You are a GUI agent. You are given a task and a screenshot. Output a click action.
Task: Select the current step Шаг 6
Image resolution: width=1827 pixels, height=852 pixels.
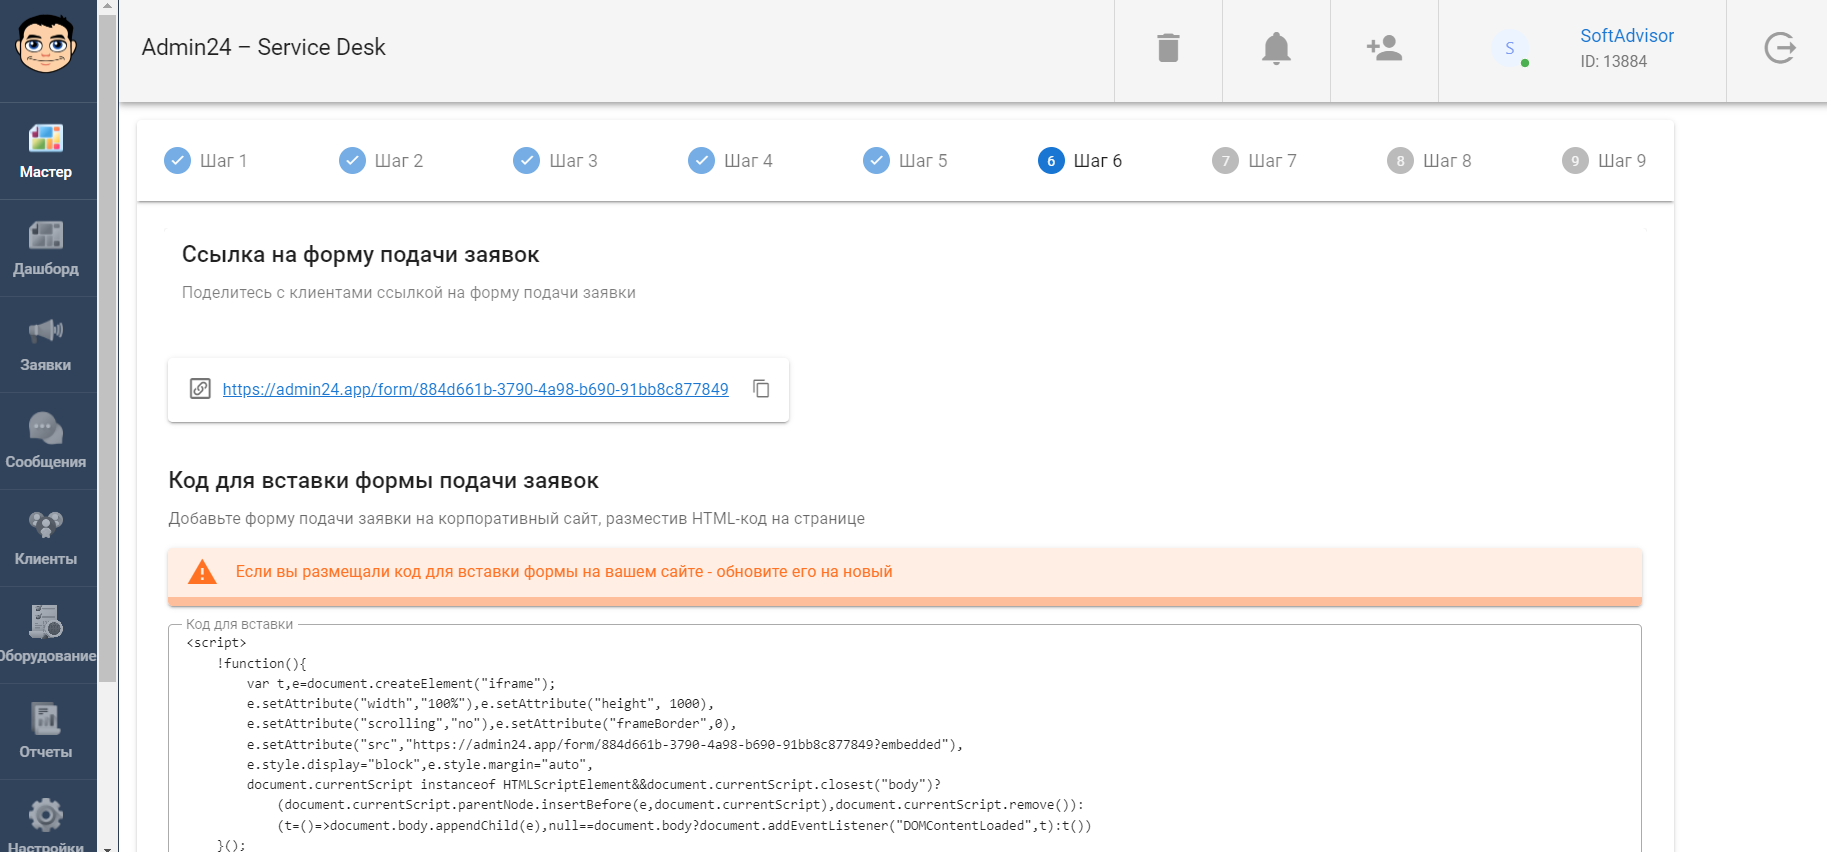tap(1080, 161)
